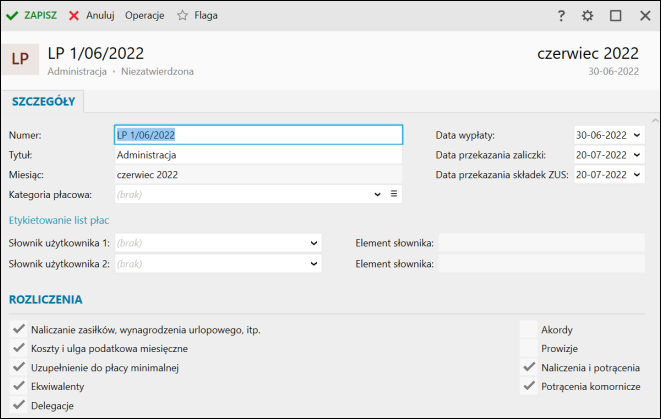Open help with the question mark icon

(561, 16)
